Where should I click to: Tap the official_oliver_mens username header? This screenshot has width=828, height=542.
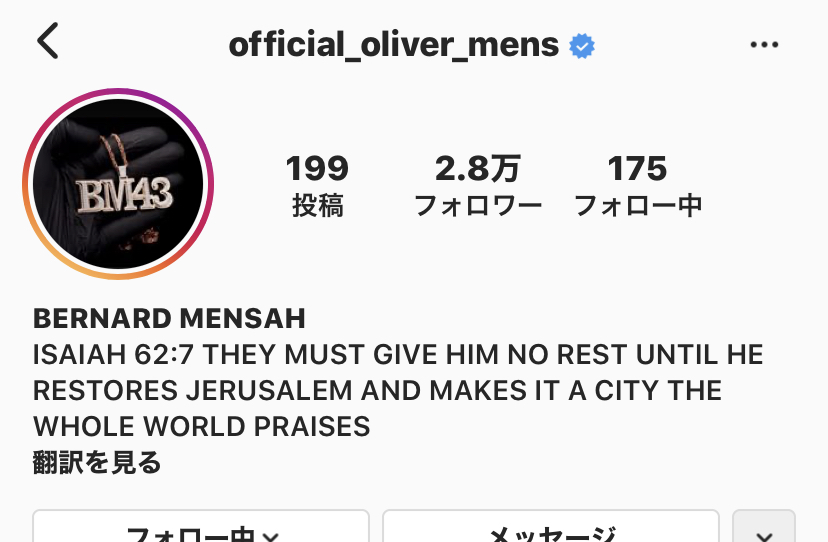394,45
